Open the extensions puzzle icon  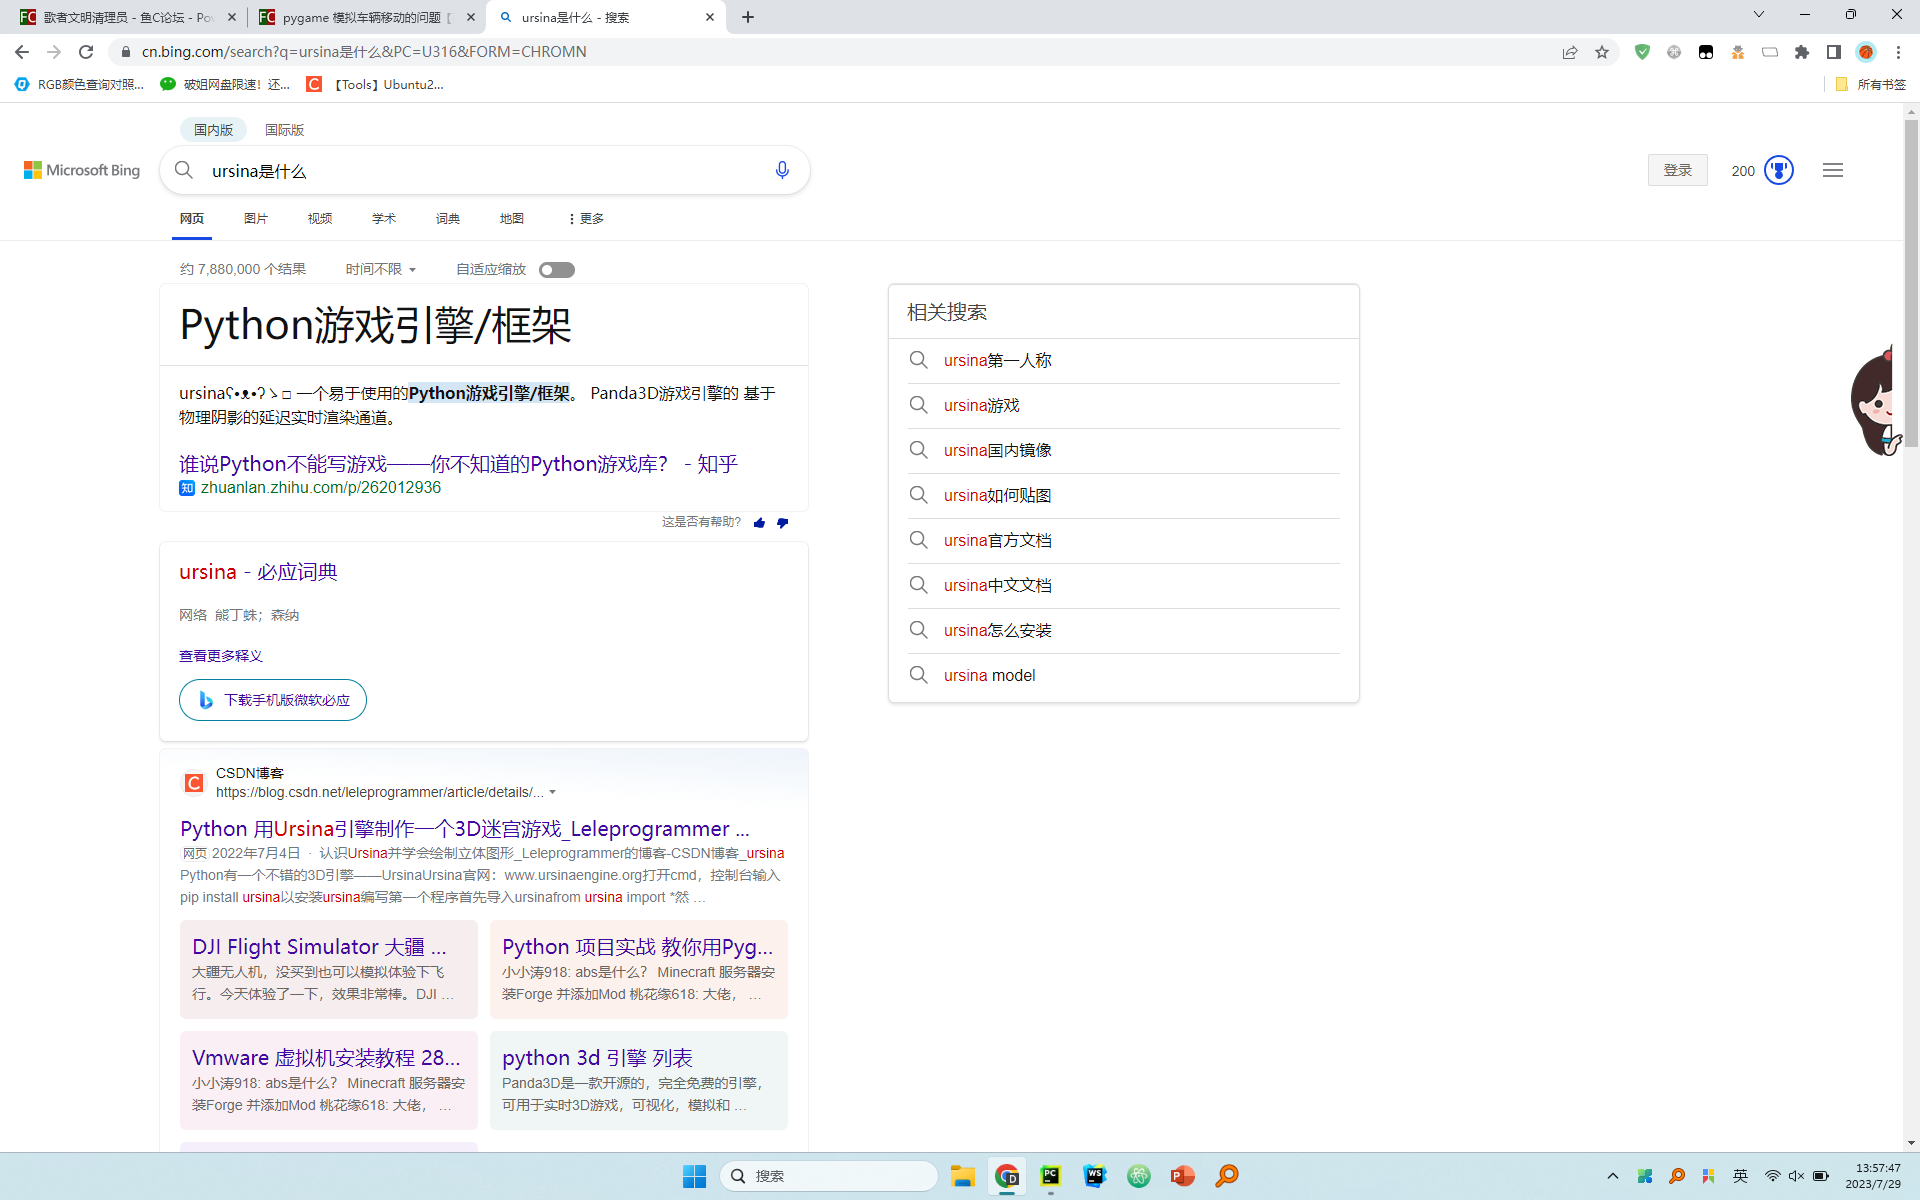(1802, 52)
